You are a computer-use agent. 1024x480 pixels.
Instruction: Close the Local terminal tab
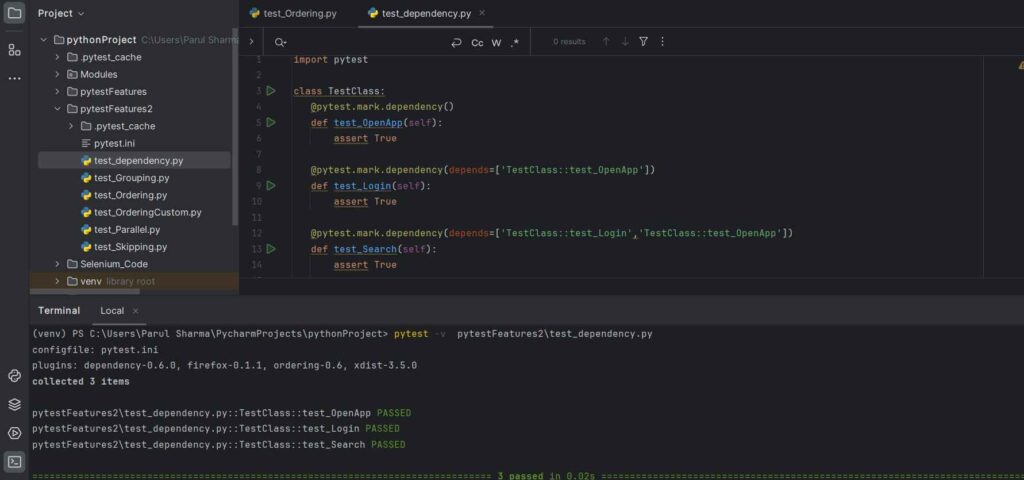[x=135, y=311]
